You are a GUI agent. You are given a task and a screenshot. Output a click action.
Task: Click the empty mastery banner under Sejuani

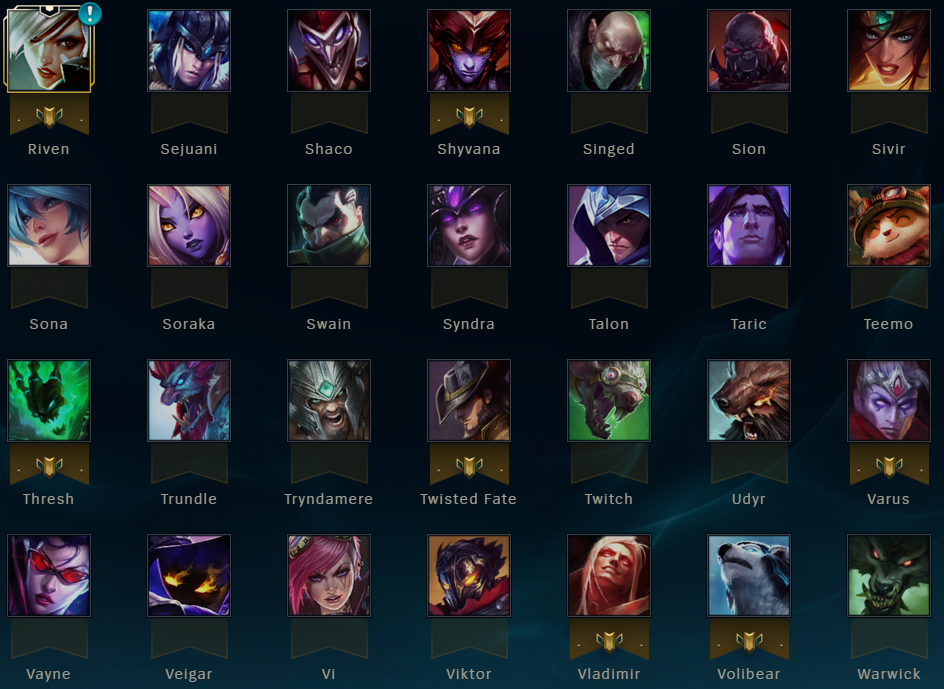(x=189, y=113)
